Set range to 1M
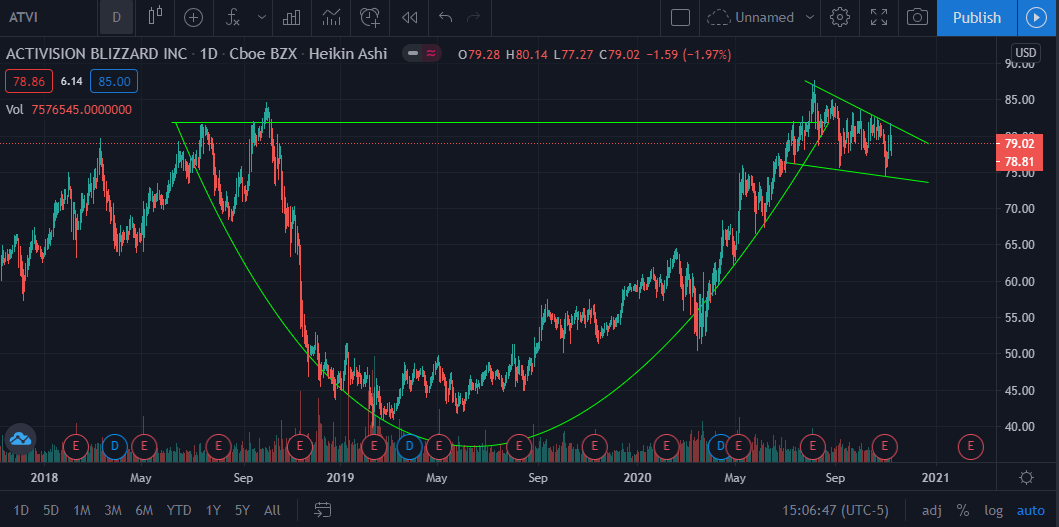This screenshot has width=1059, height=527. click(82, 510)
